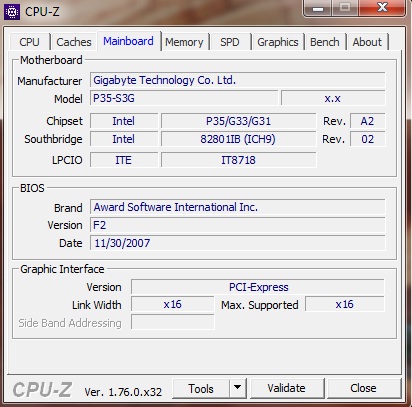Close window with the red X icon

click(382, 8)
